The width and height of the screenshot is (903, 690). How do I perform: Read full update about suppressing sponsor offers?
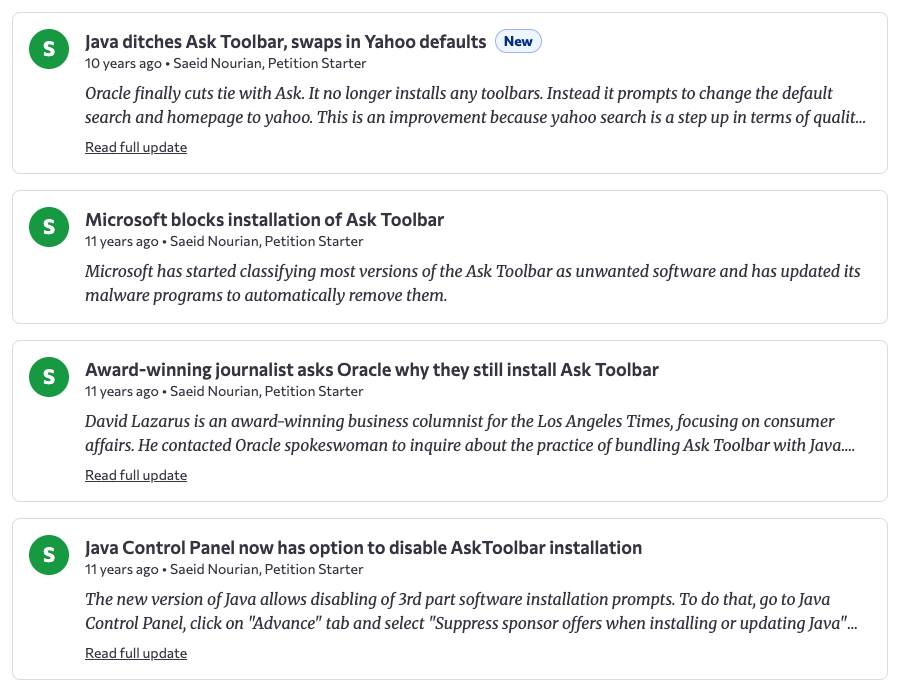point(136,654)
